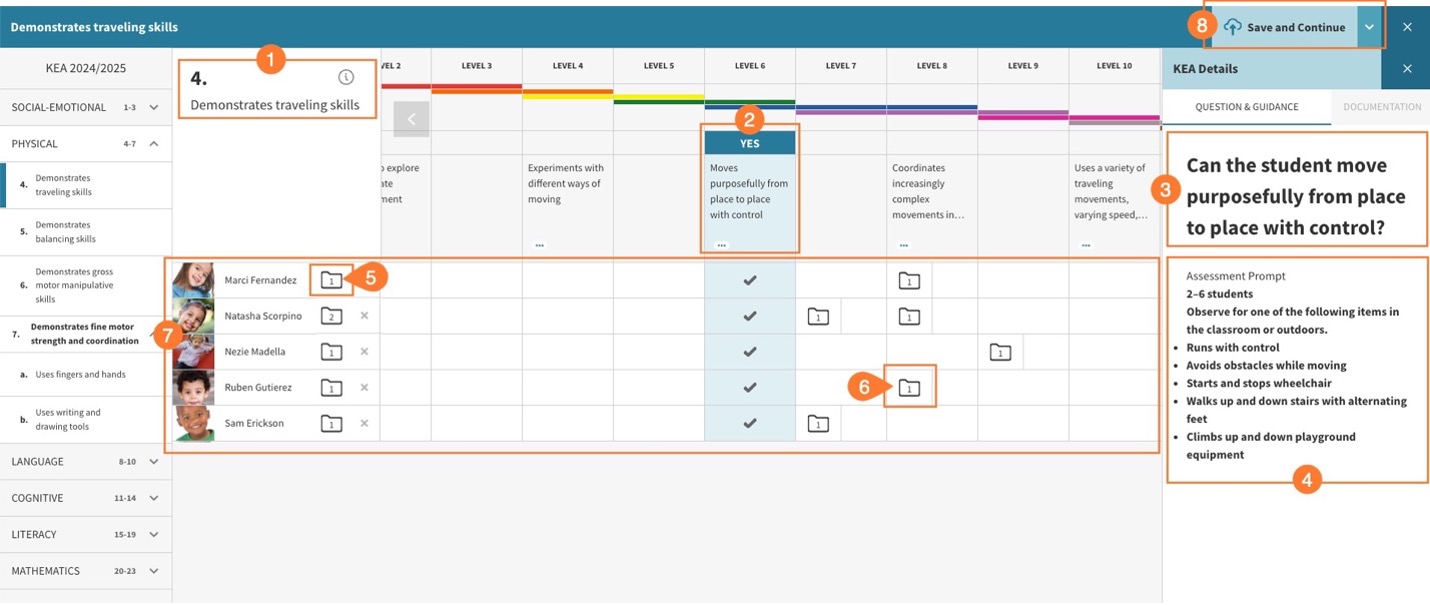The width and height of the screenshot is (1430, 605).
Task: Select Demonstrates balancing skills objective
Action: pos(62,232)
